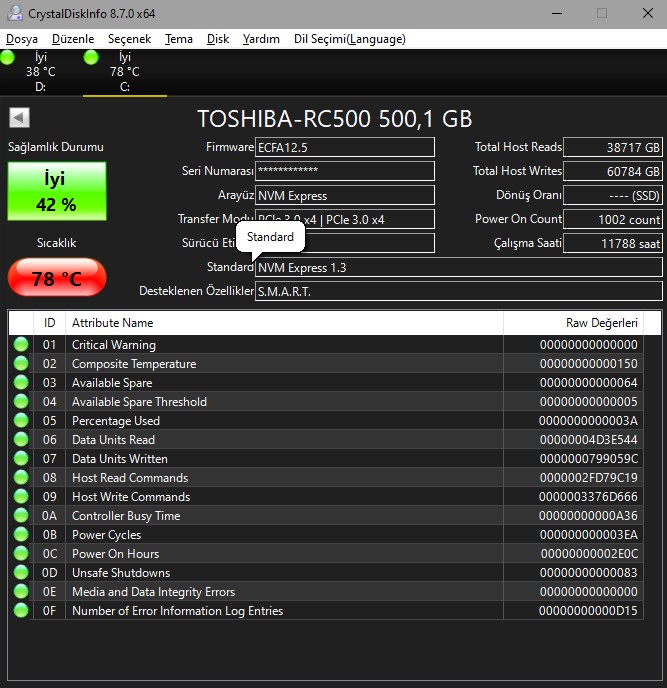Click the Total Host Reads value
This screenshot has height=688, width=667.
(x=613, y=147)
